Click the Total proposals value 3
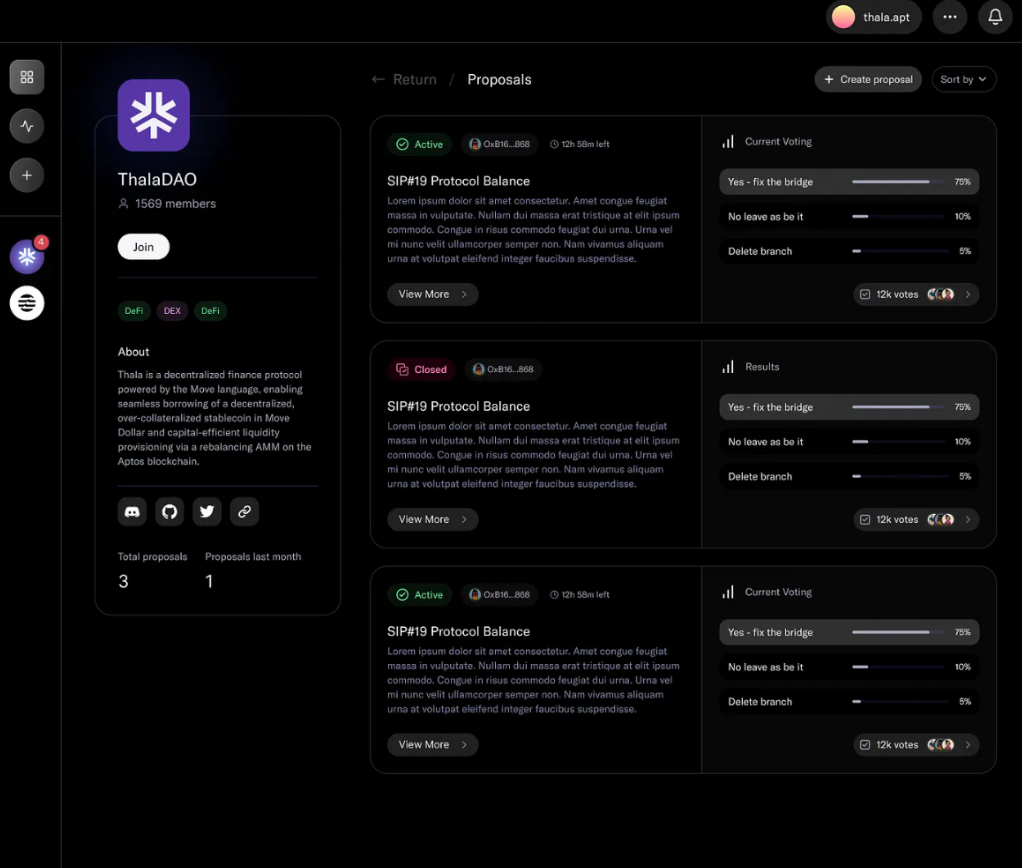Screen dimensions: 1022x868 click(123, 581)
